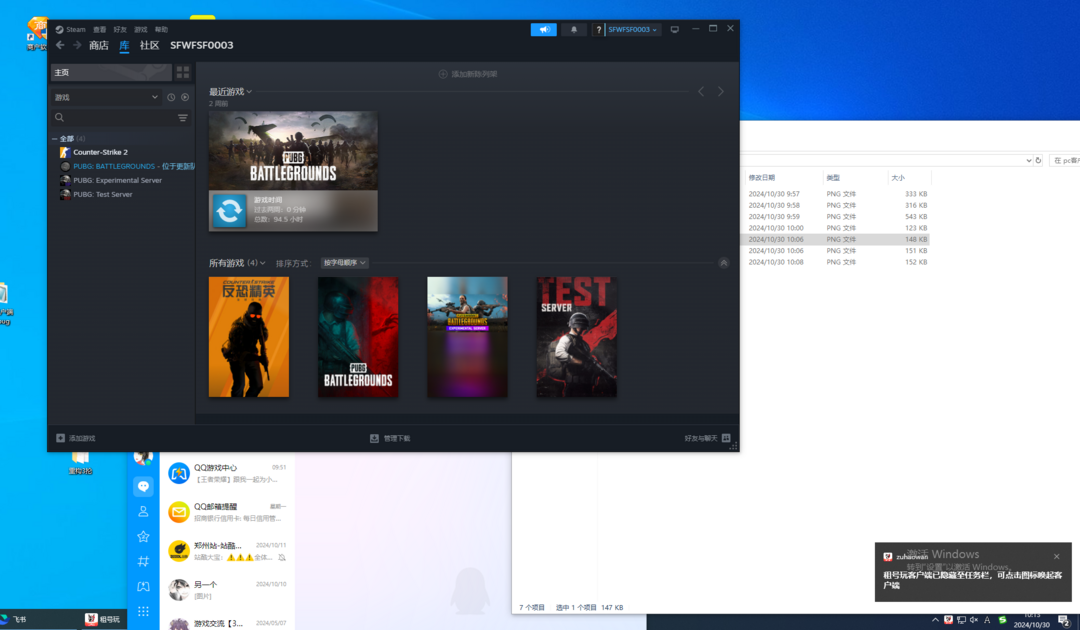
Task: Change sort order via 按字母顺序 dropdown
Action: click(x=344, y=263)
